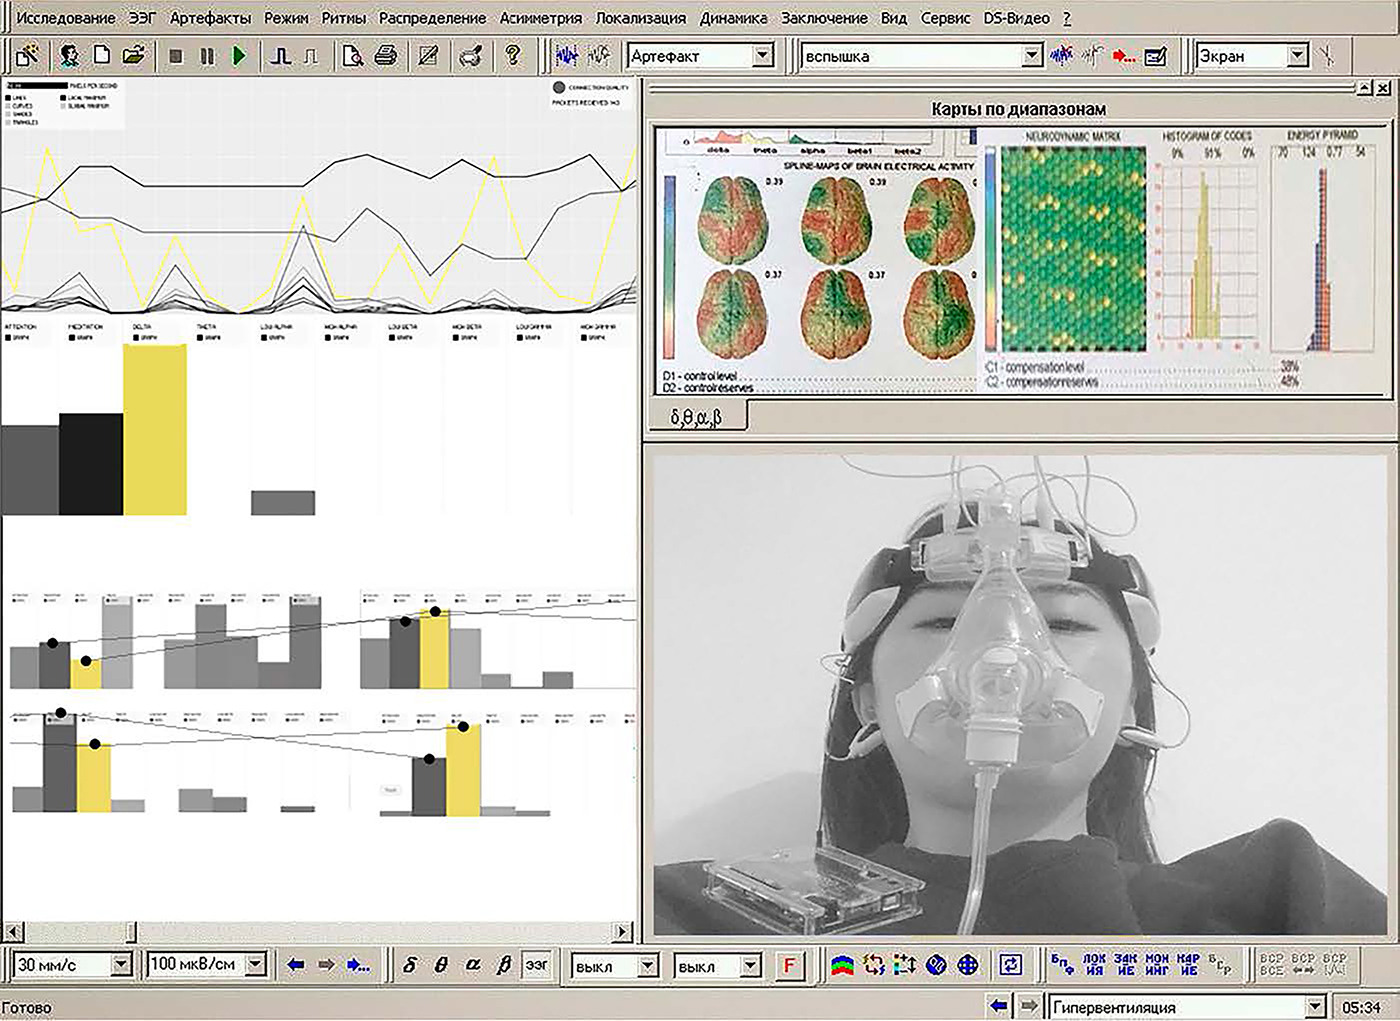Viewport: 1400px width, 1021px height.
Task: Click the blue-yellow arrows marker icon
Action: click(x=905, y=965)
